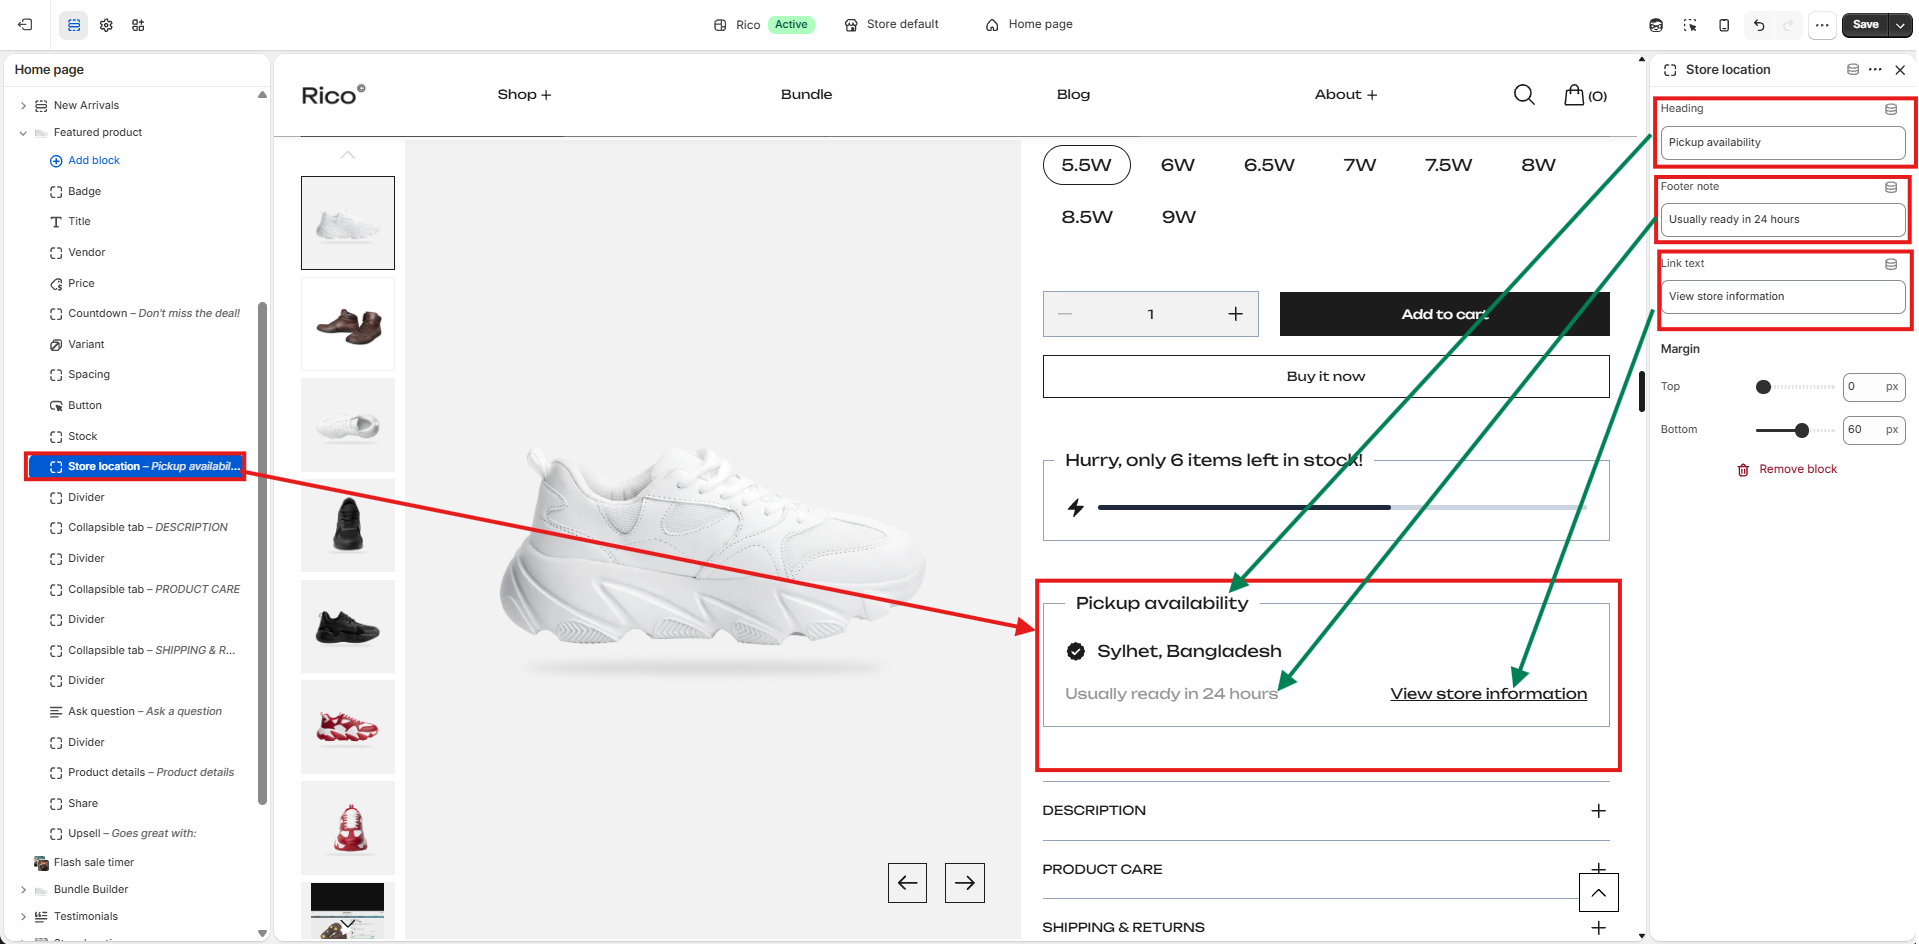Viewport: 1919px width, 944px height.
Task: Increase quantity with the plus button
Action: pyautogui.click(x=1236, y=314)
